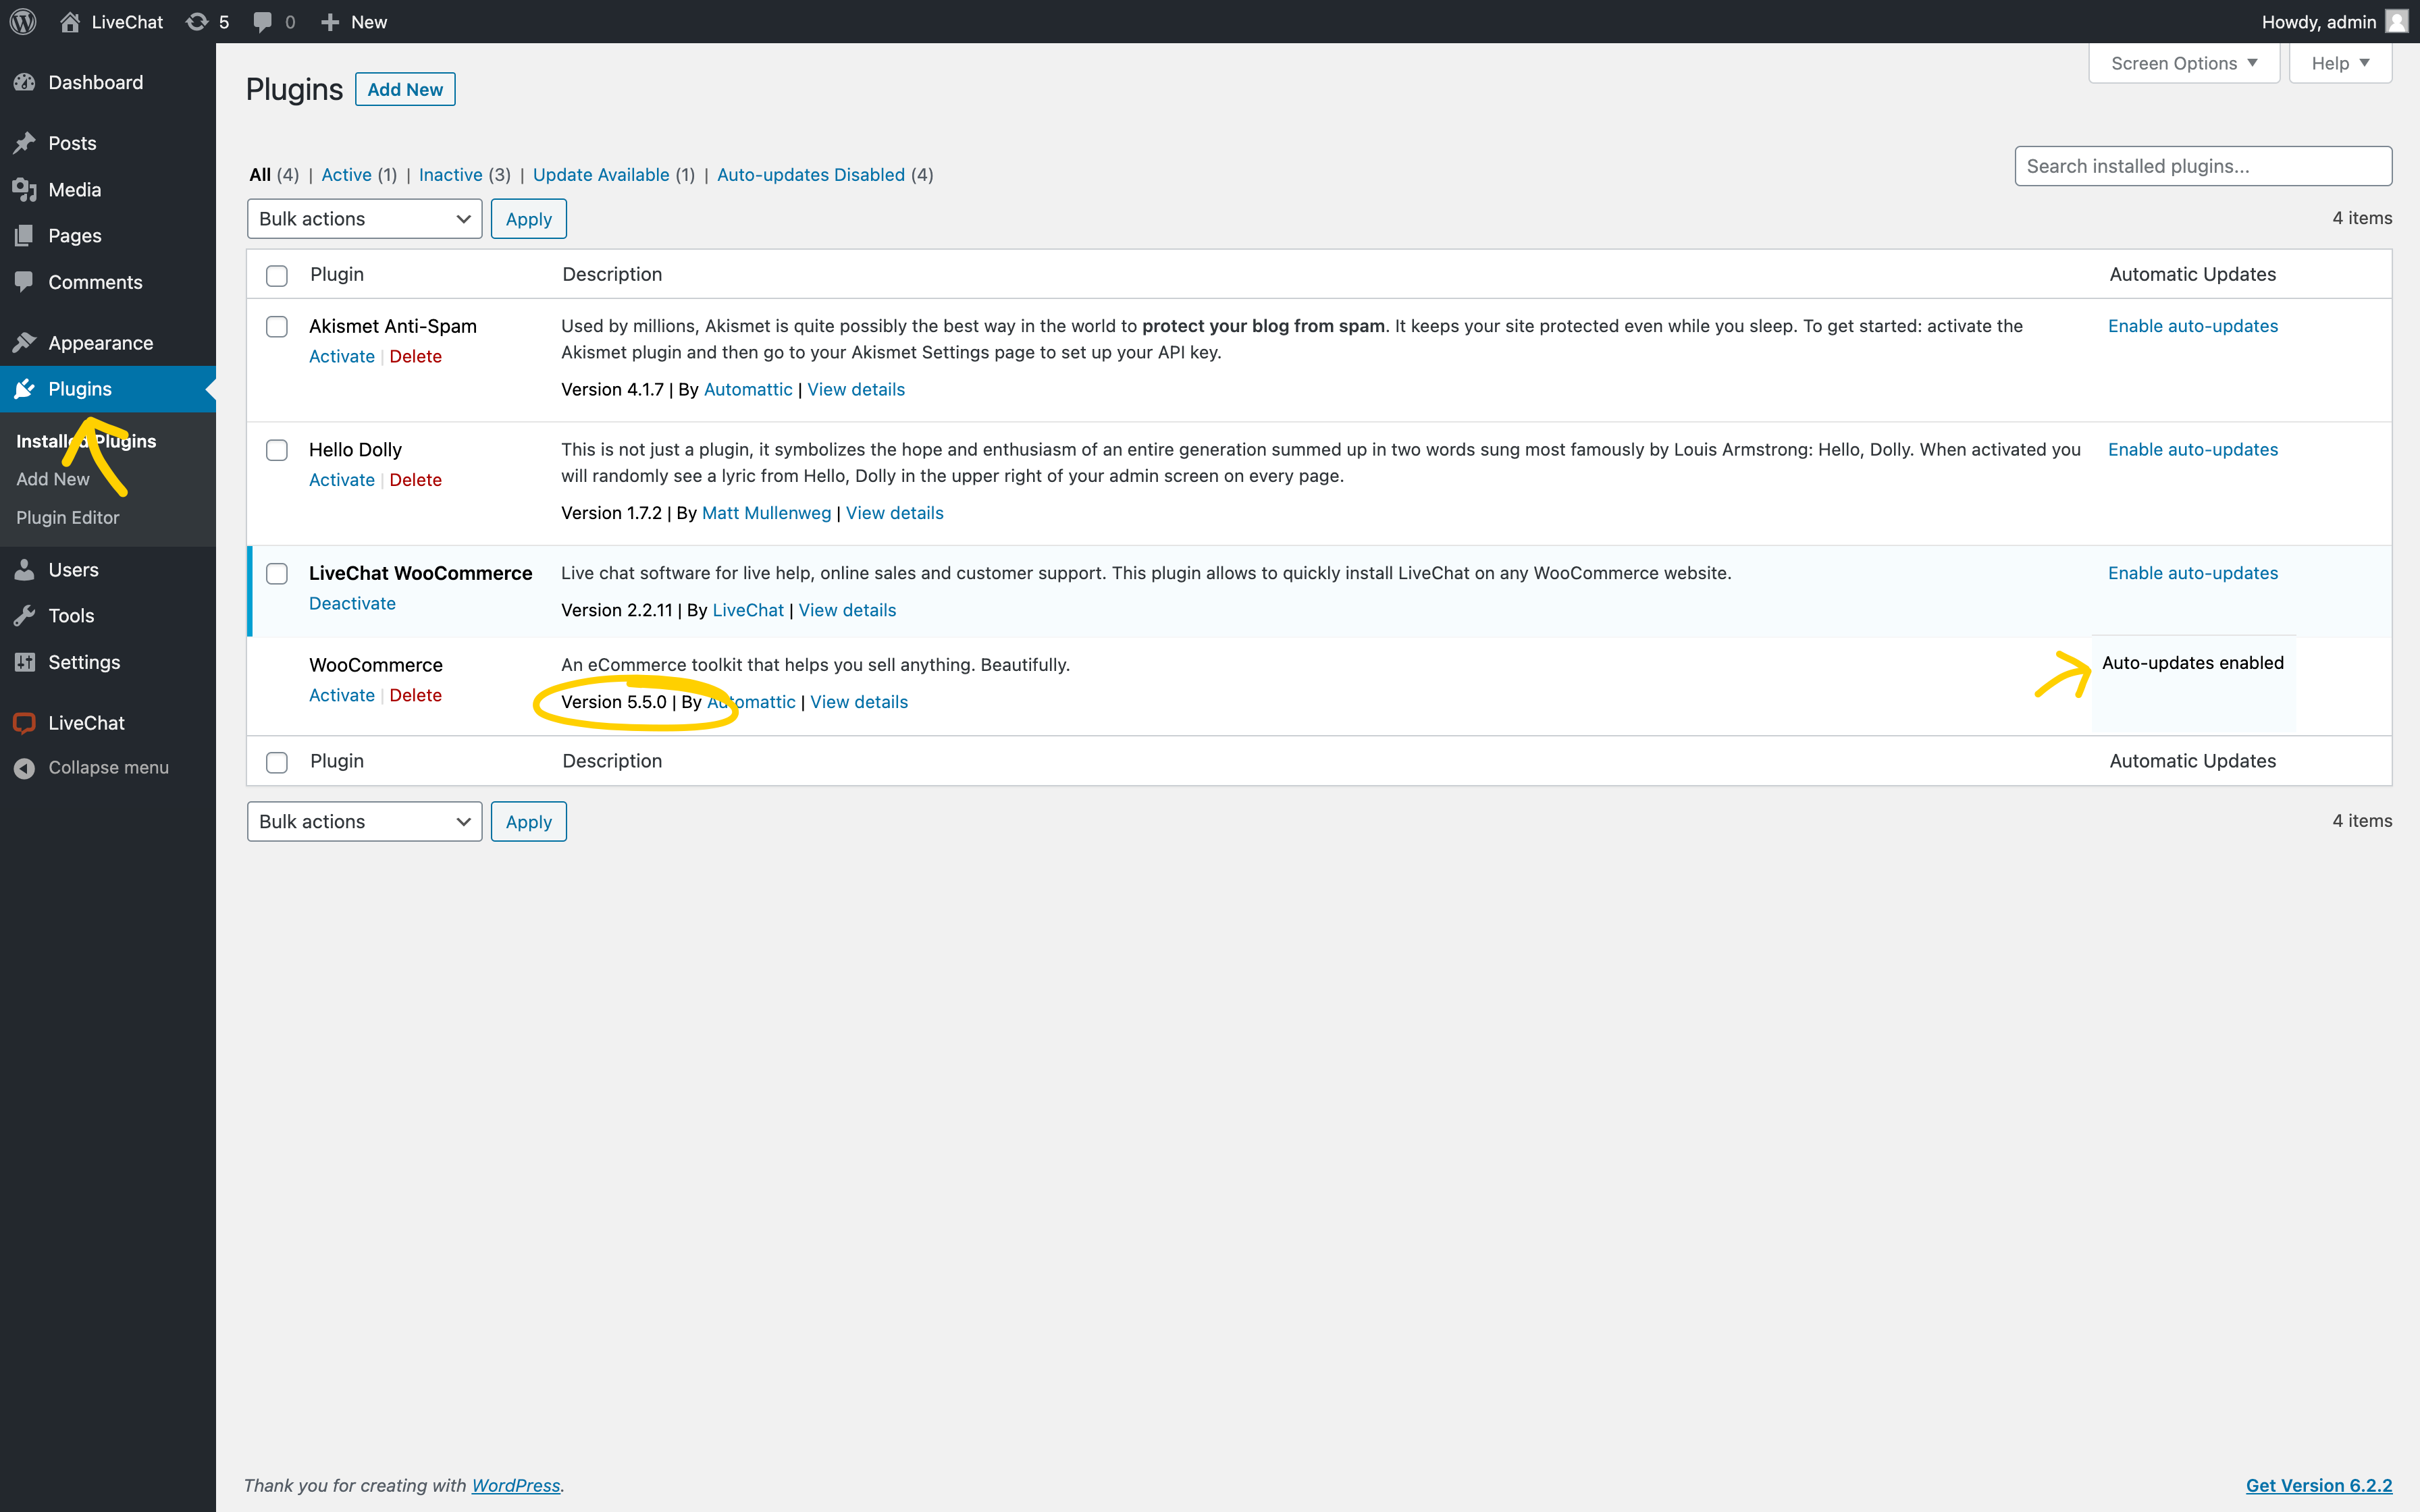Deactivate LiveChat WooCommerce plugin
The height and width of the screenshot is (1512, 2420).
point(352,603)
